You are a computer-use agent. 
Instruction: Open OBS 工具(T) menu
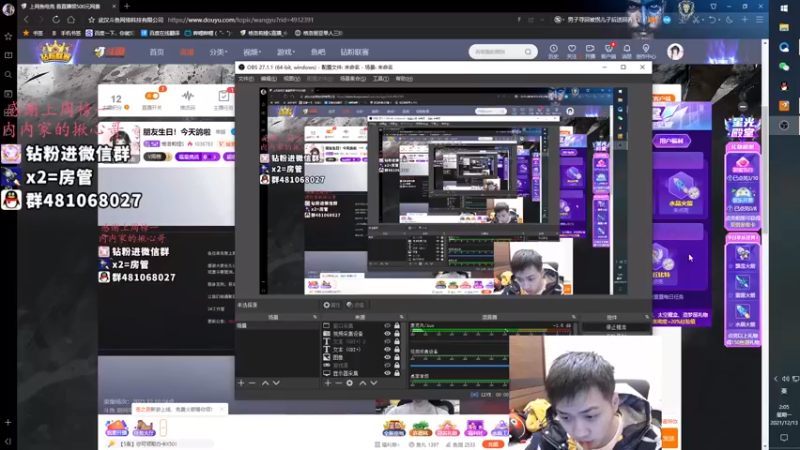(381, 79)
